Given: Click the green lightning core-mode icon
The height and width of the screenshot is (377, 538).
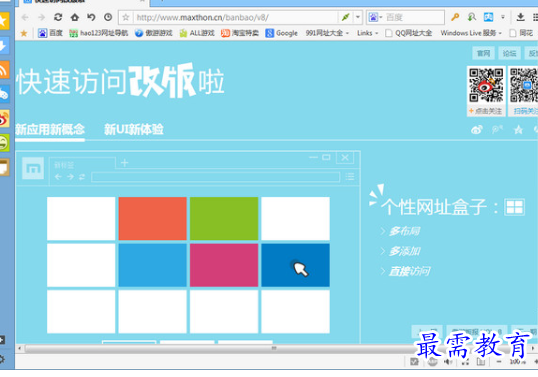Looking at the screenshot, I should click(x=346, y=17).
